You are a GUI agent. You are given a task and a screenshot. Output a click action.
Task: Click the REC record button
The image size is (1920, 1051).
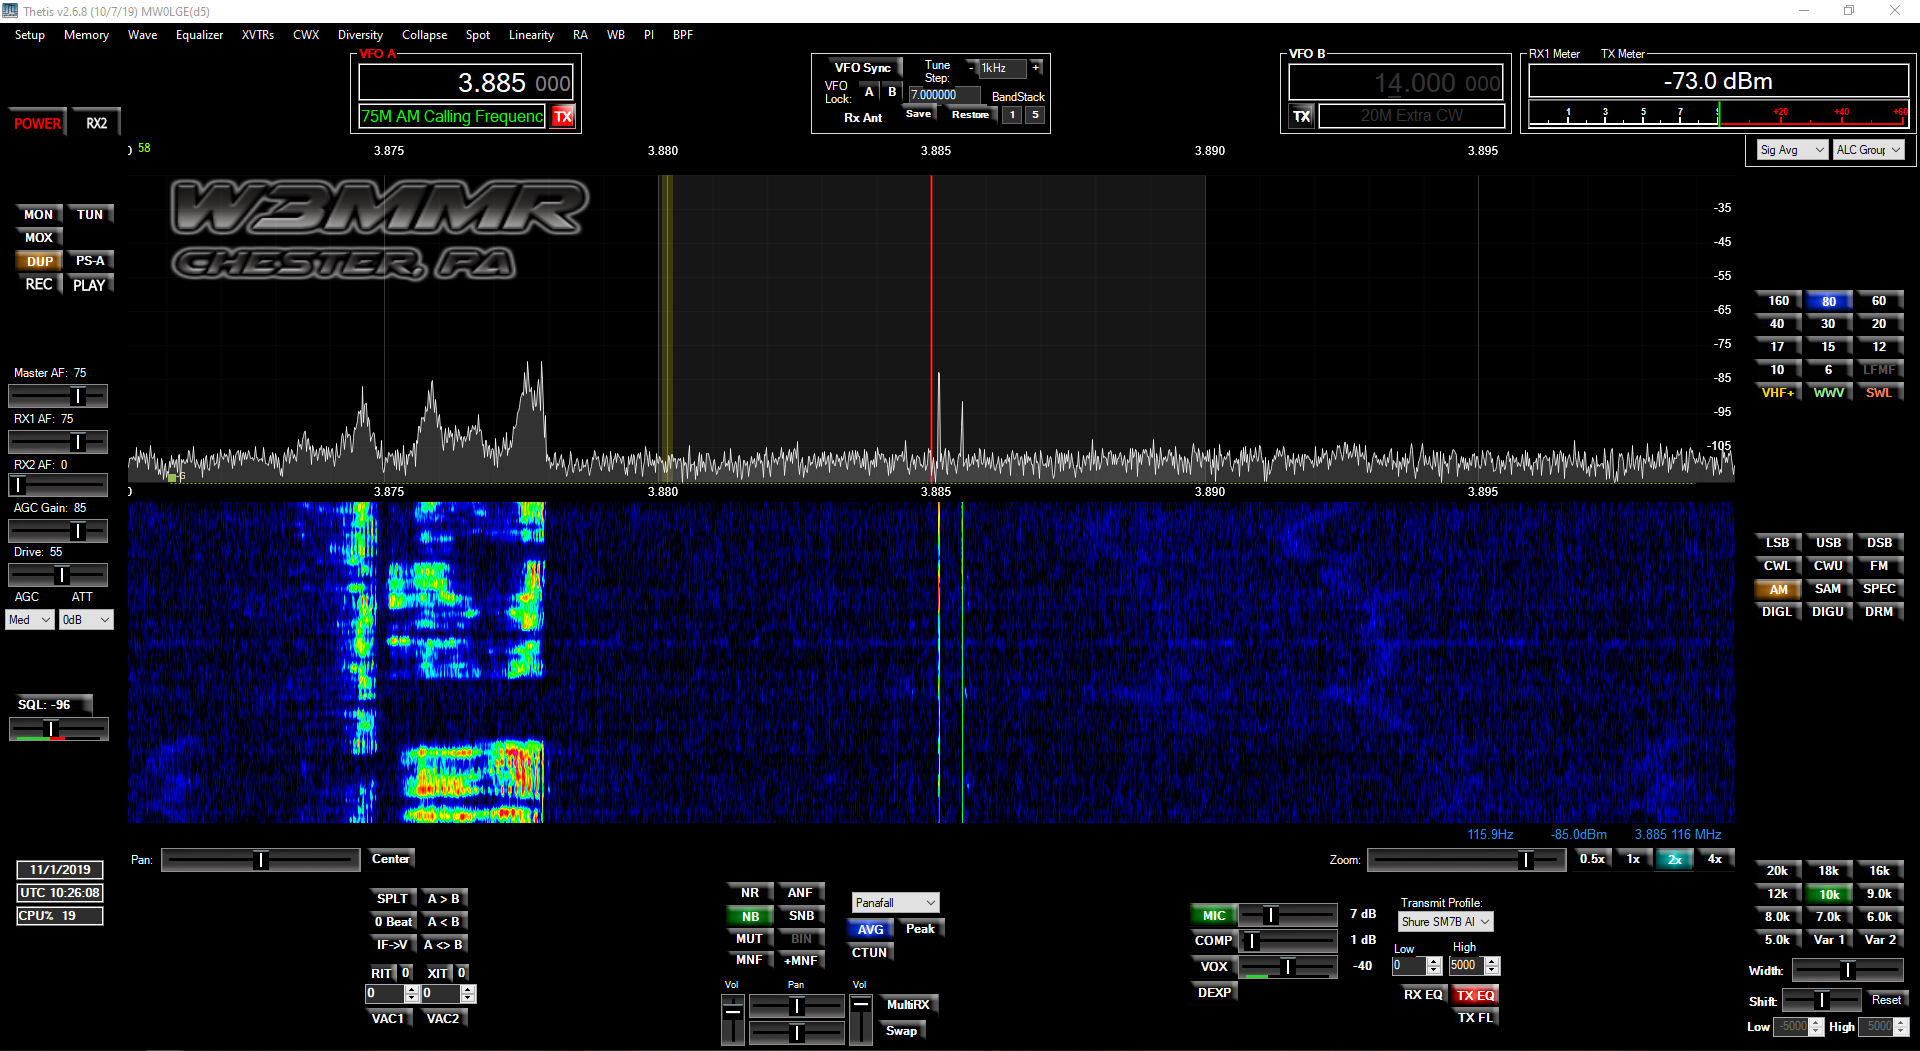39,285
